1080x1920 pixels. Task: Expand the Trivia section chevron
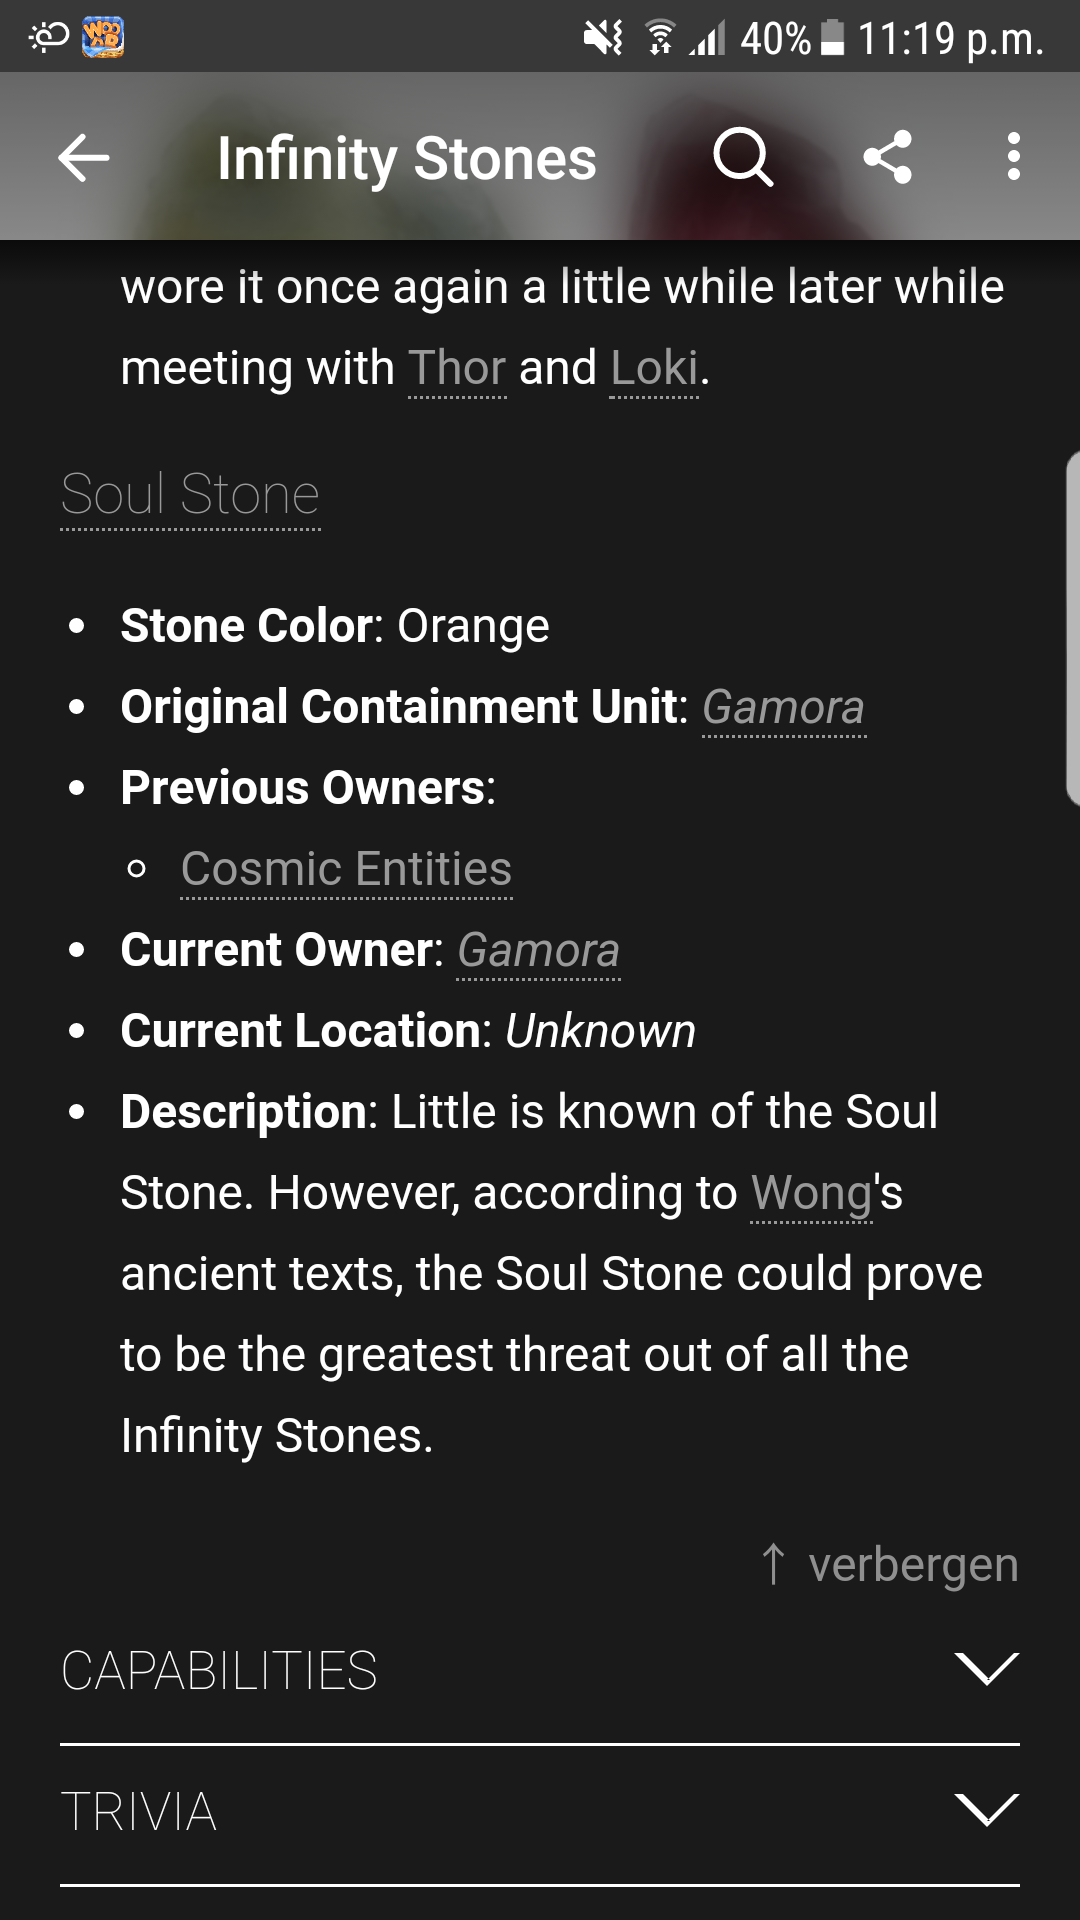point(986,1809)
